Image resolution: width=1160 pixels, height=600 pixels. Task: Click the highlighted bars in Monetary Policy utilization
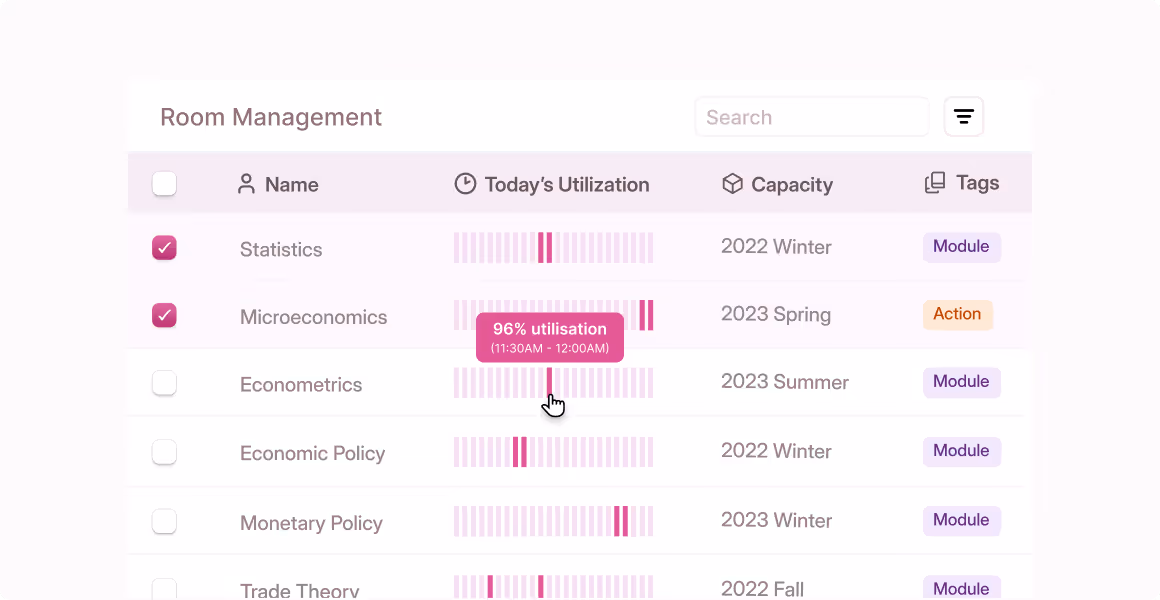(x=621, y=521)
